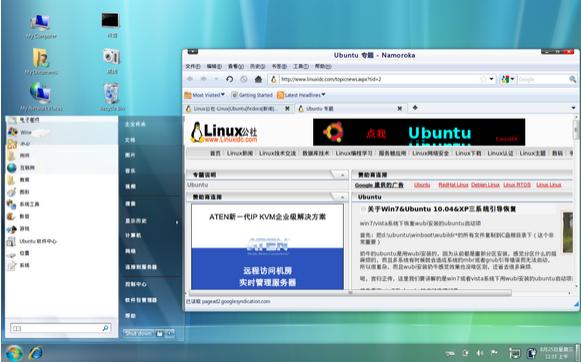Viewport: 581px width, 362px height.
Task: Click RedHat Linux ad link
Action: 454,185
